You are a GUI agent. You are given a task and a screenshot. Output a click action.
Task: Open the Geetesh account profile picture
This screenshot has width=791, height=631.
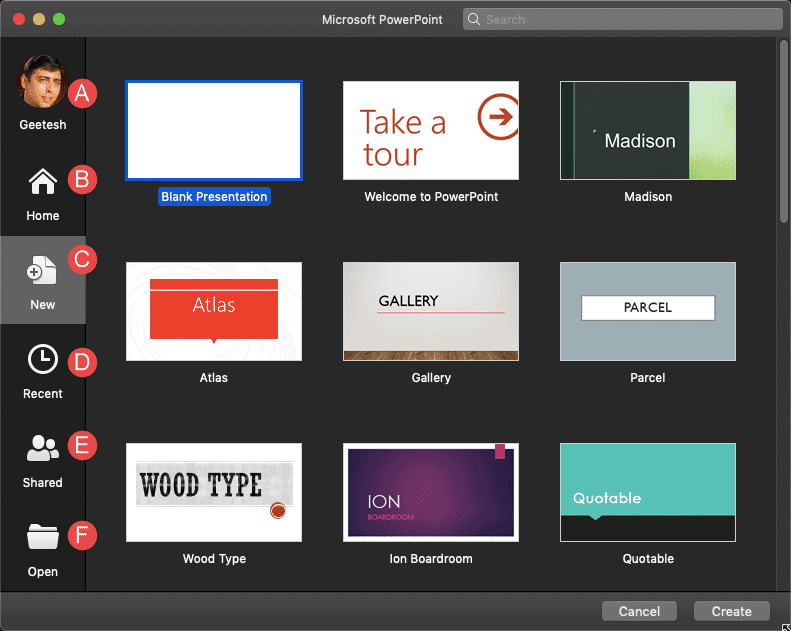[x=42, y=82]
